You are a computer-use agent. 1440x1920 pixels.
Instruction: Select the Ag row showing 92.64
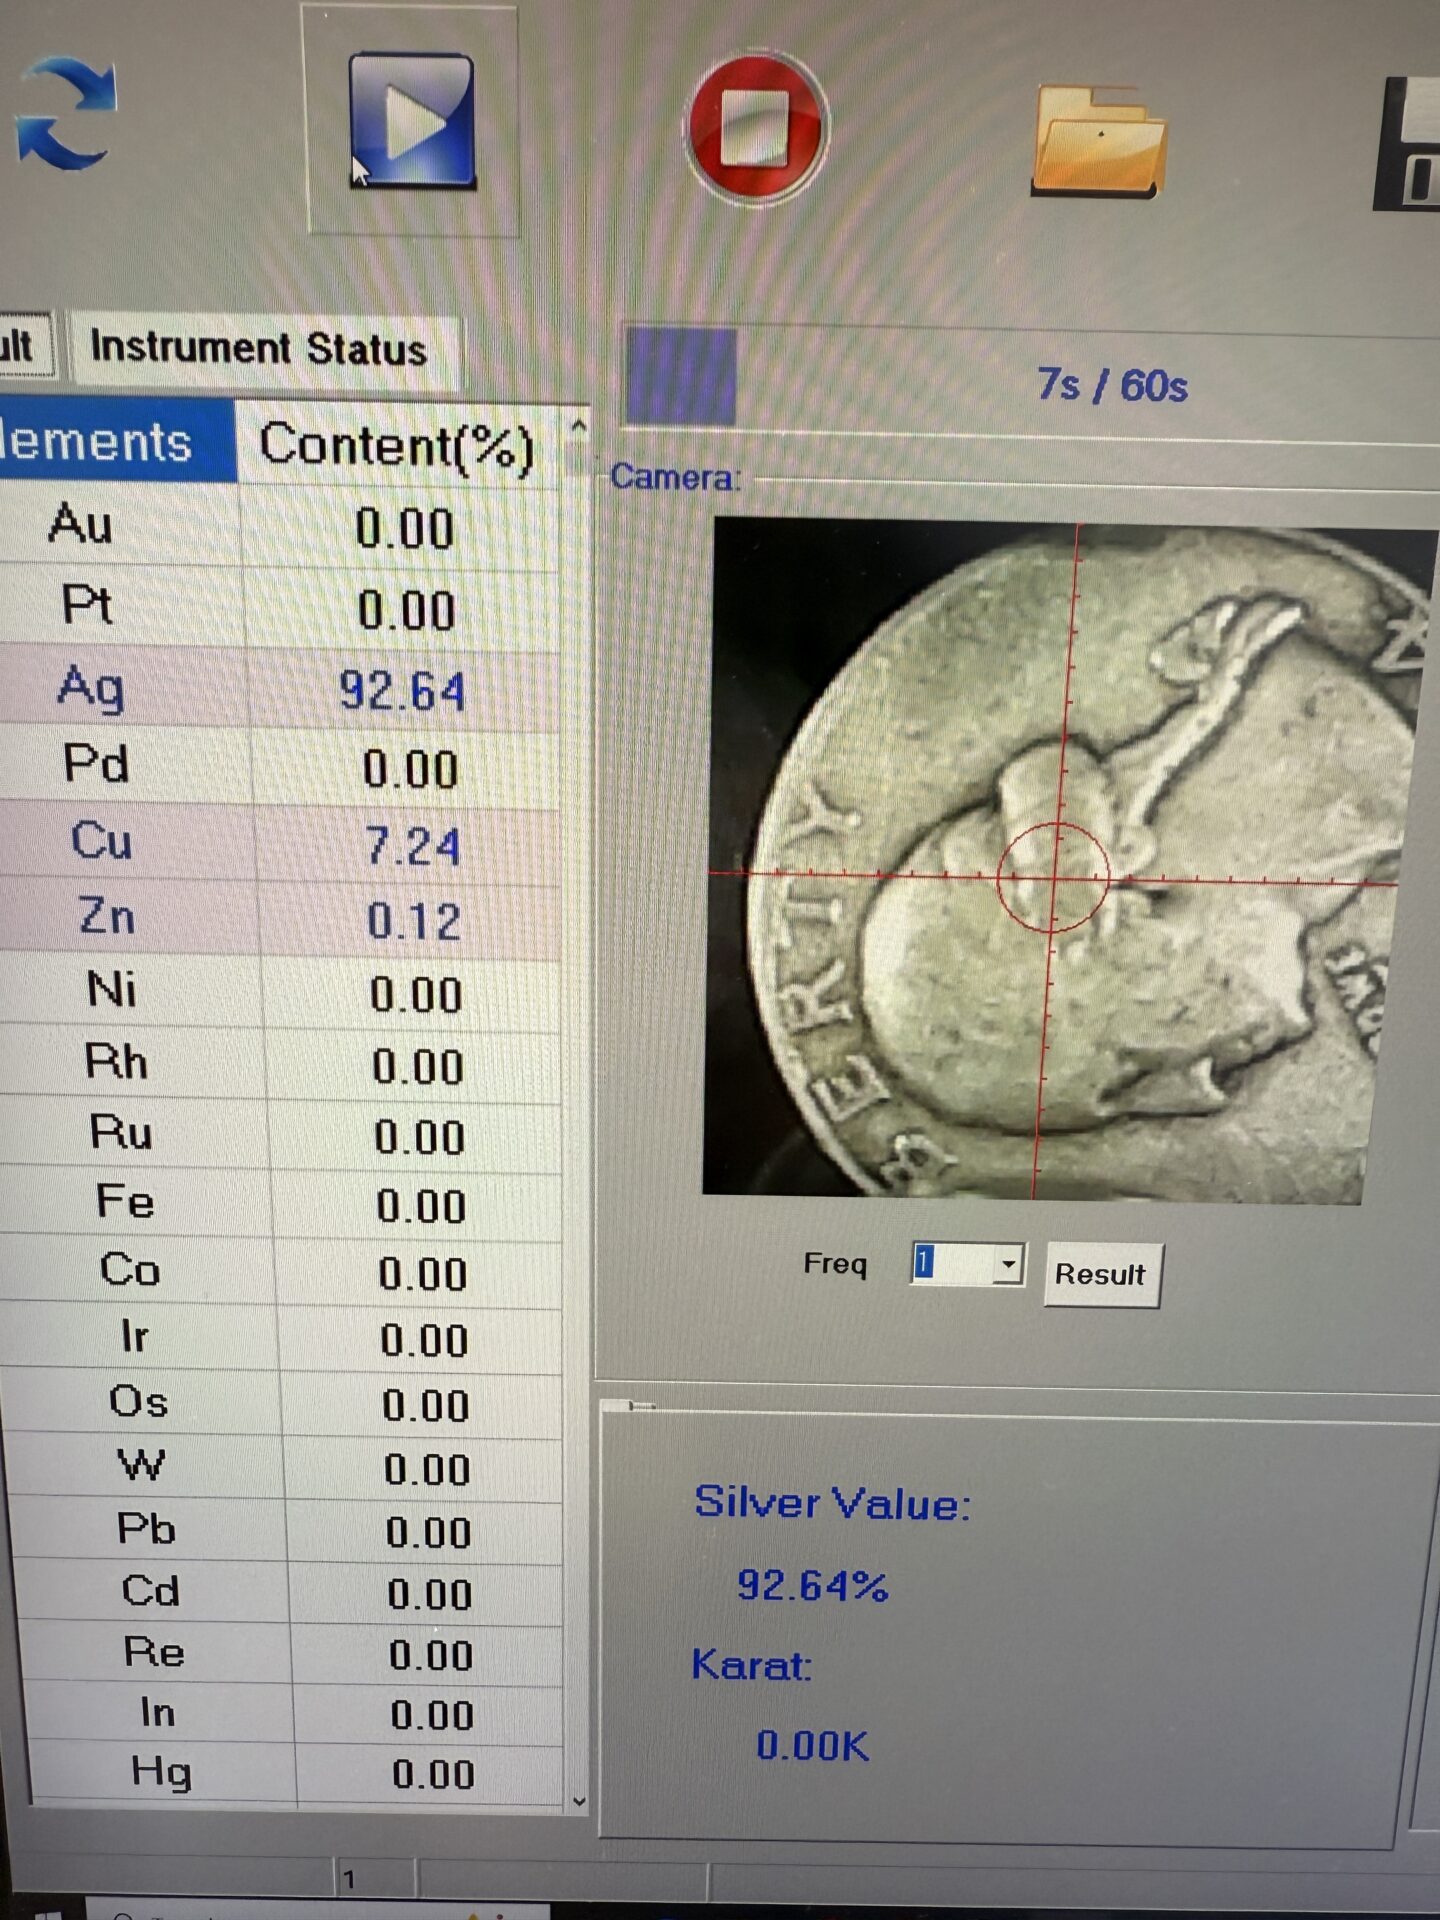pyautogui.click(x=280, y=688)
